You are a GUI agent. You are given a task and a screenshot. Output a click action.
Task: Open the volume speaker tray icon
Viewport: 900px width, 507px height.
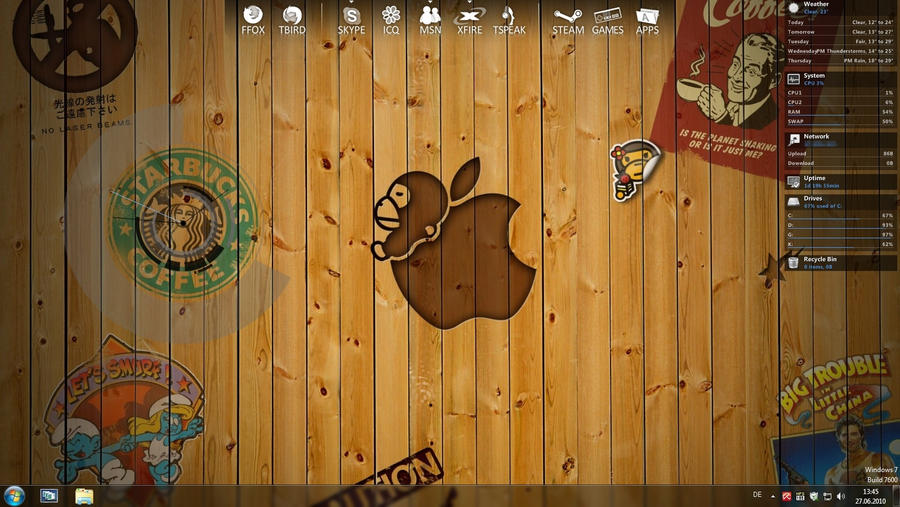[841, 496]
